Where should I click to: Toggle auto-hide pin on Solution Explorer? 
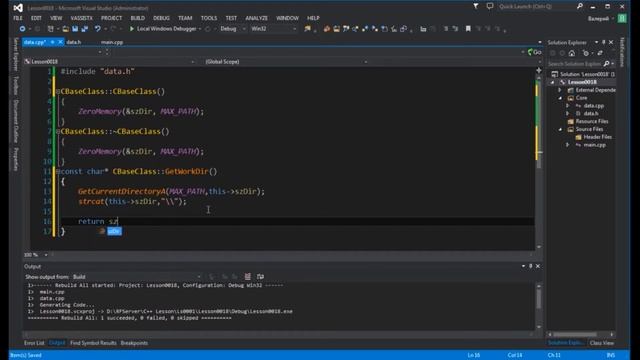tap(604, 42)
